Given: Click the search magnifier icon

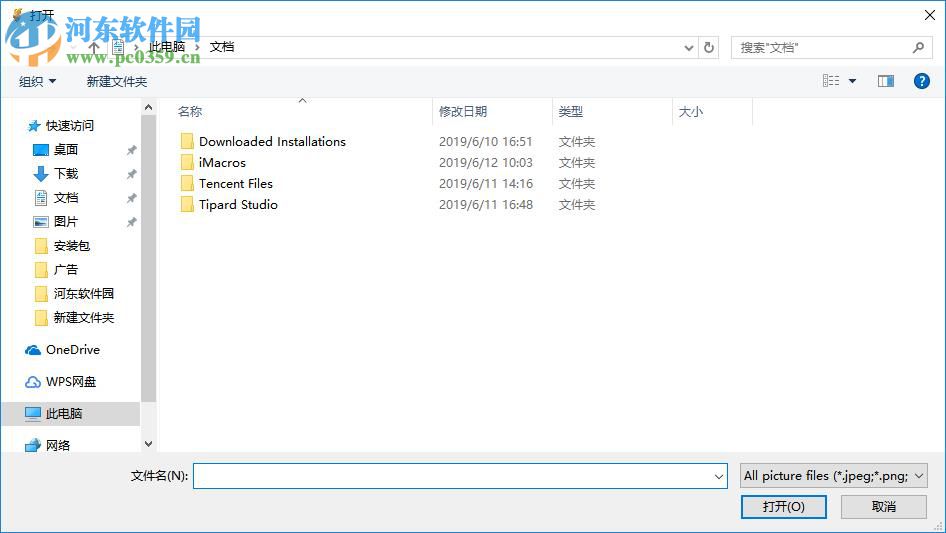Looking at the screenshot, I should point(918,47).
